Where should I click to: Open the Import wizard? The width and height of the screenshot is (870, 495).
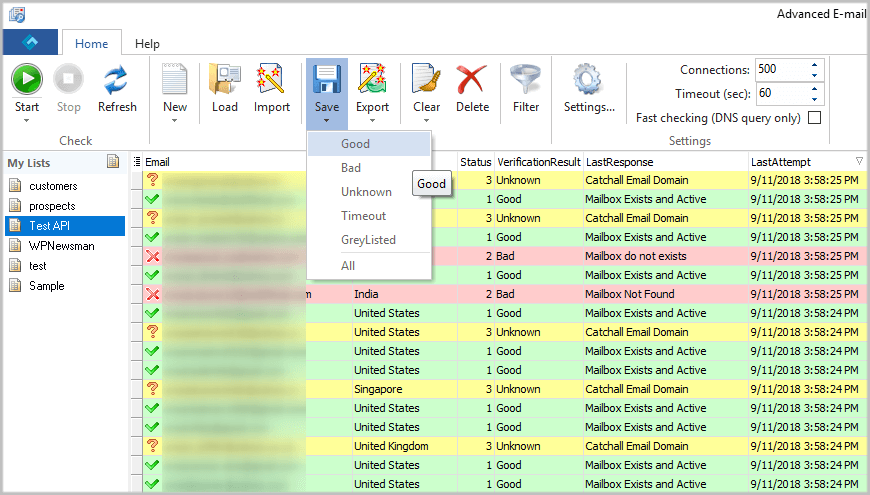pos(271,79)
